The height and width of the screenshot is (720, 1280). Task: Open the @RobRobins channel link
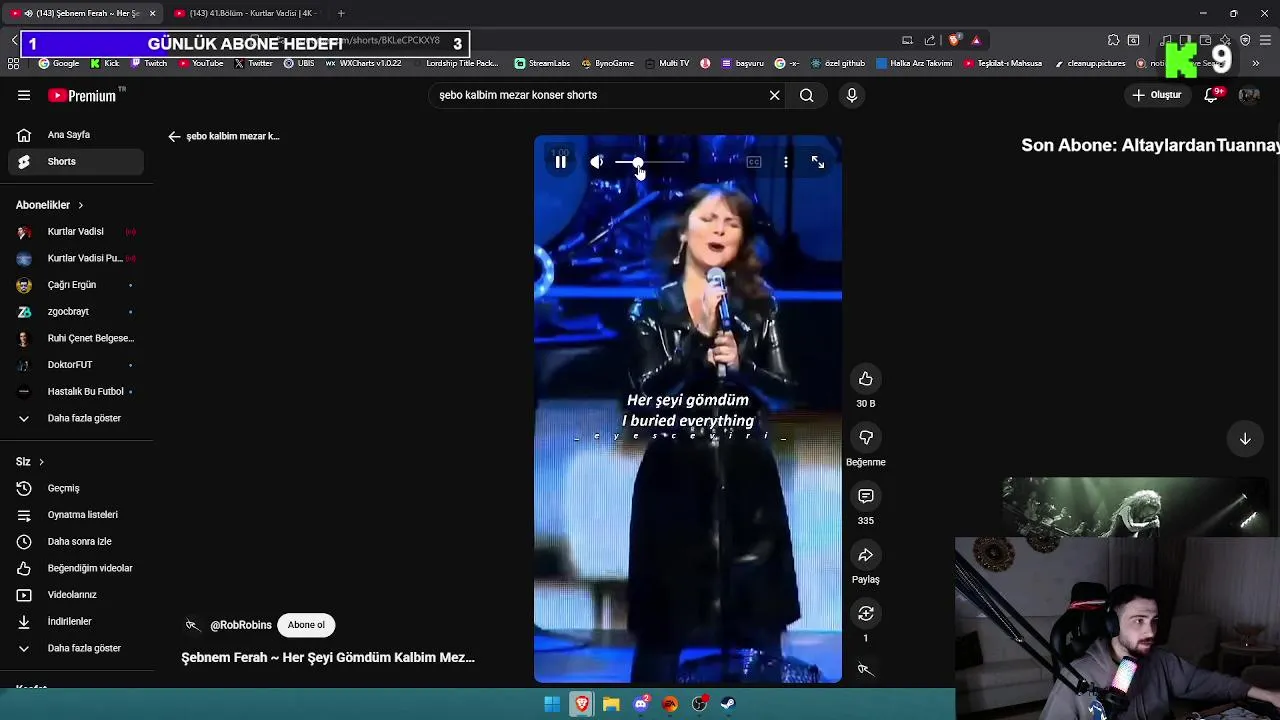pos(241,625)
